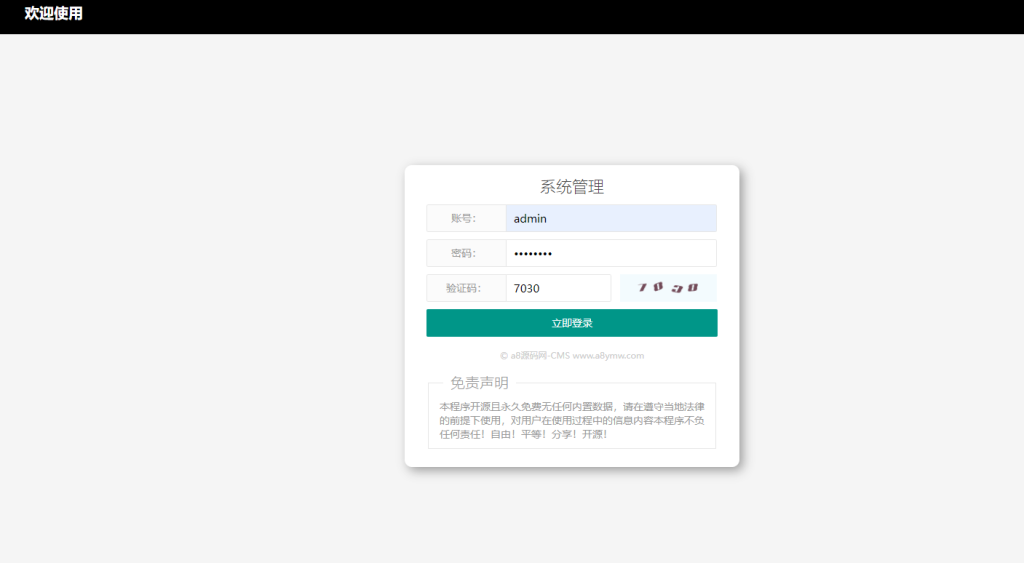
Task: Click the 免责声明 legend text
Action: point(479,383)
